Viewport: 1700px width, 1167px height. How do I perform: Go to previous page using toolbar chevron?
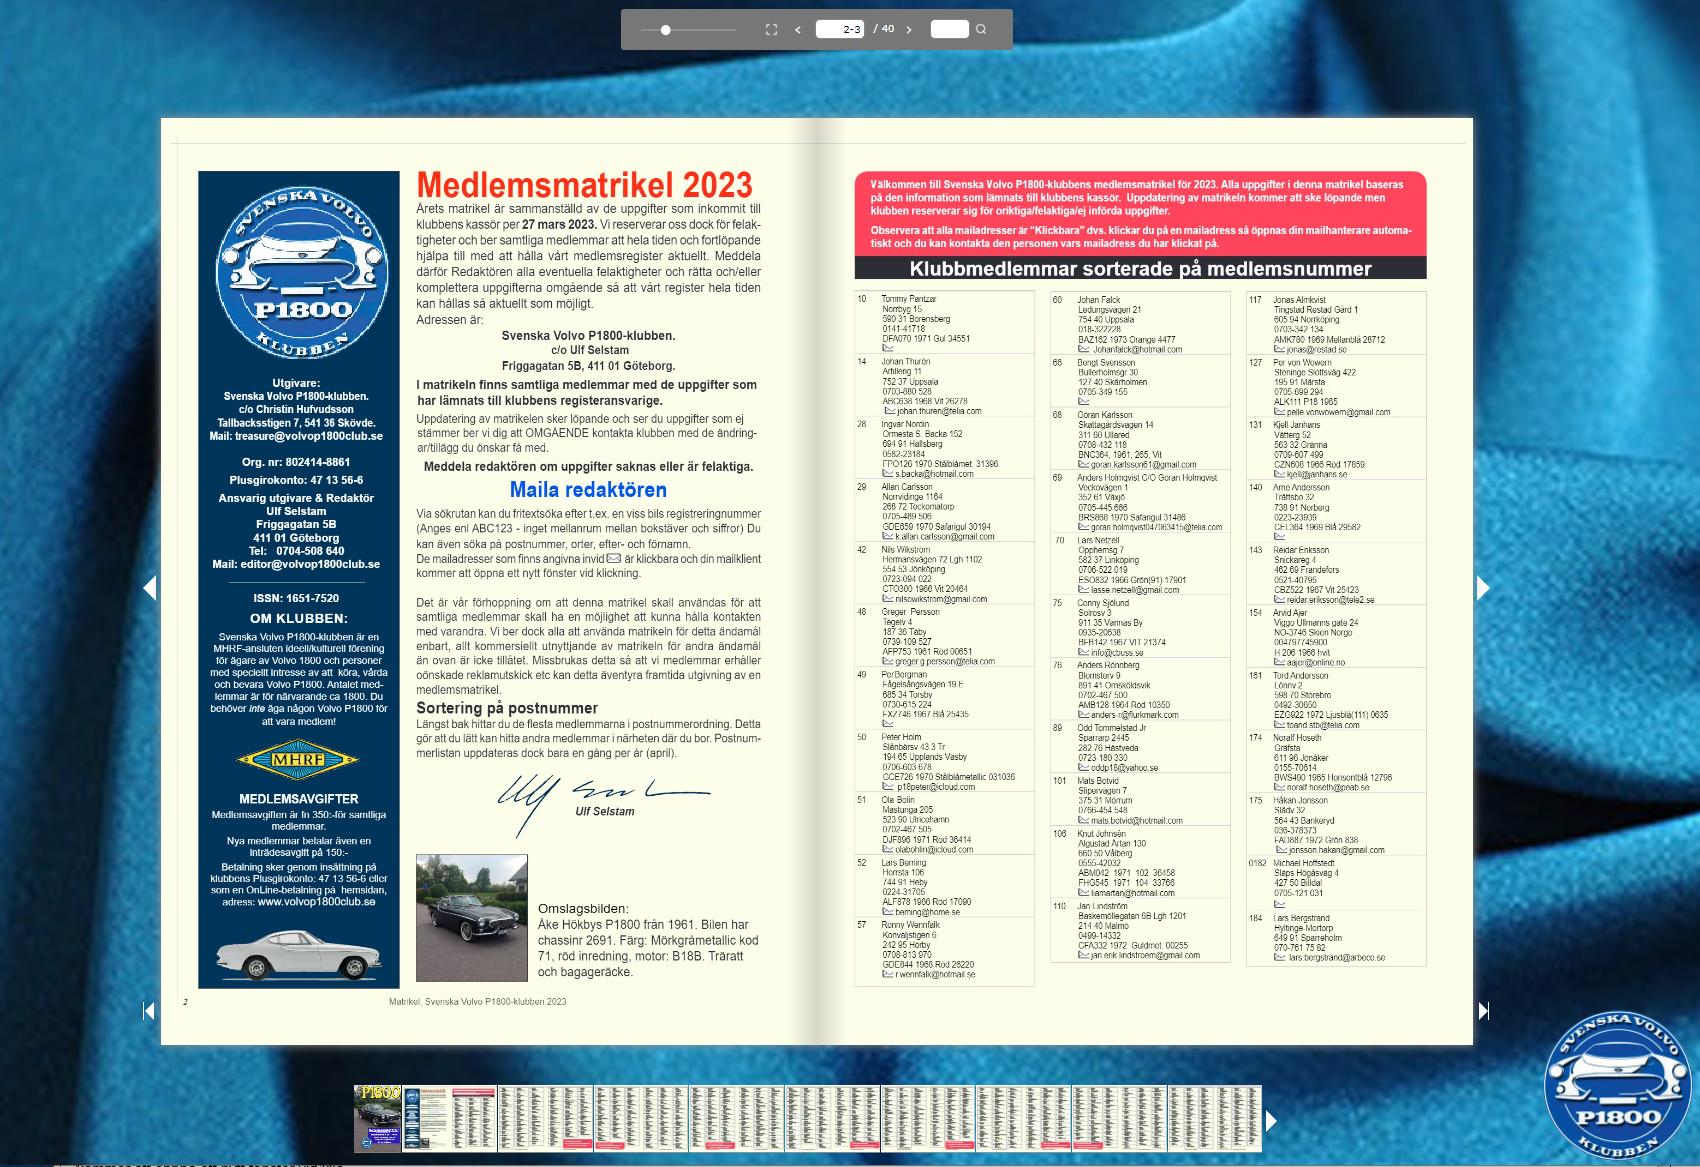pyautogui.click(x=798, y=30)
